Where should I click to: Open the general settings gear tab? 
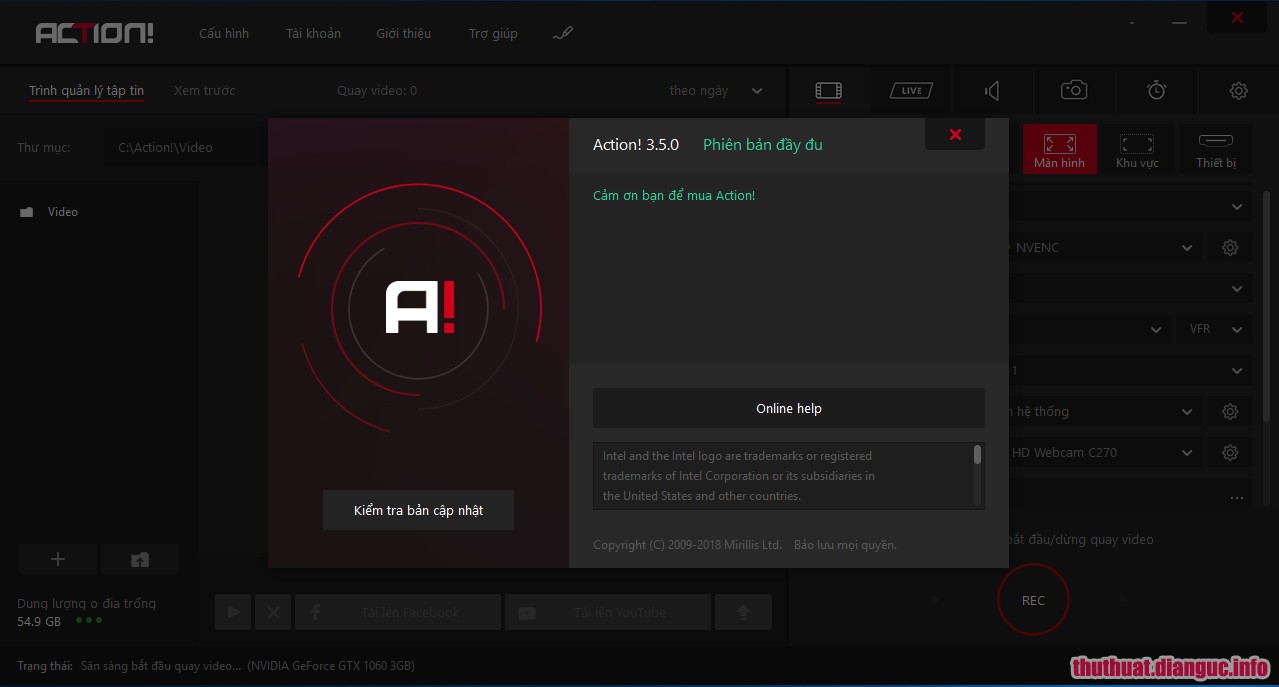(1238, 91)
